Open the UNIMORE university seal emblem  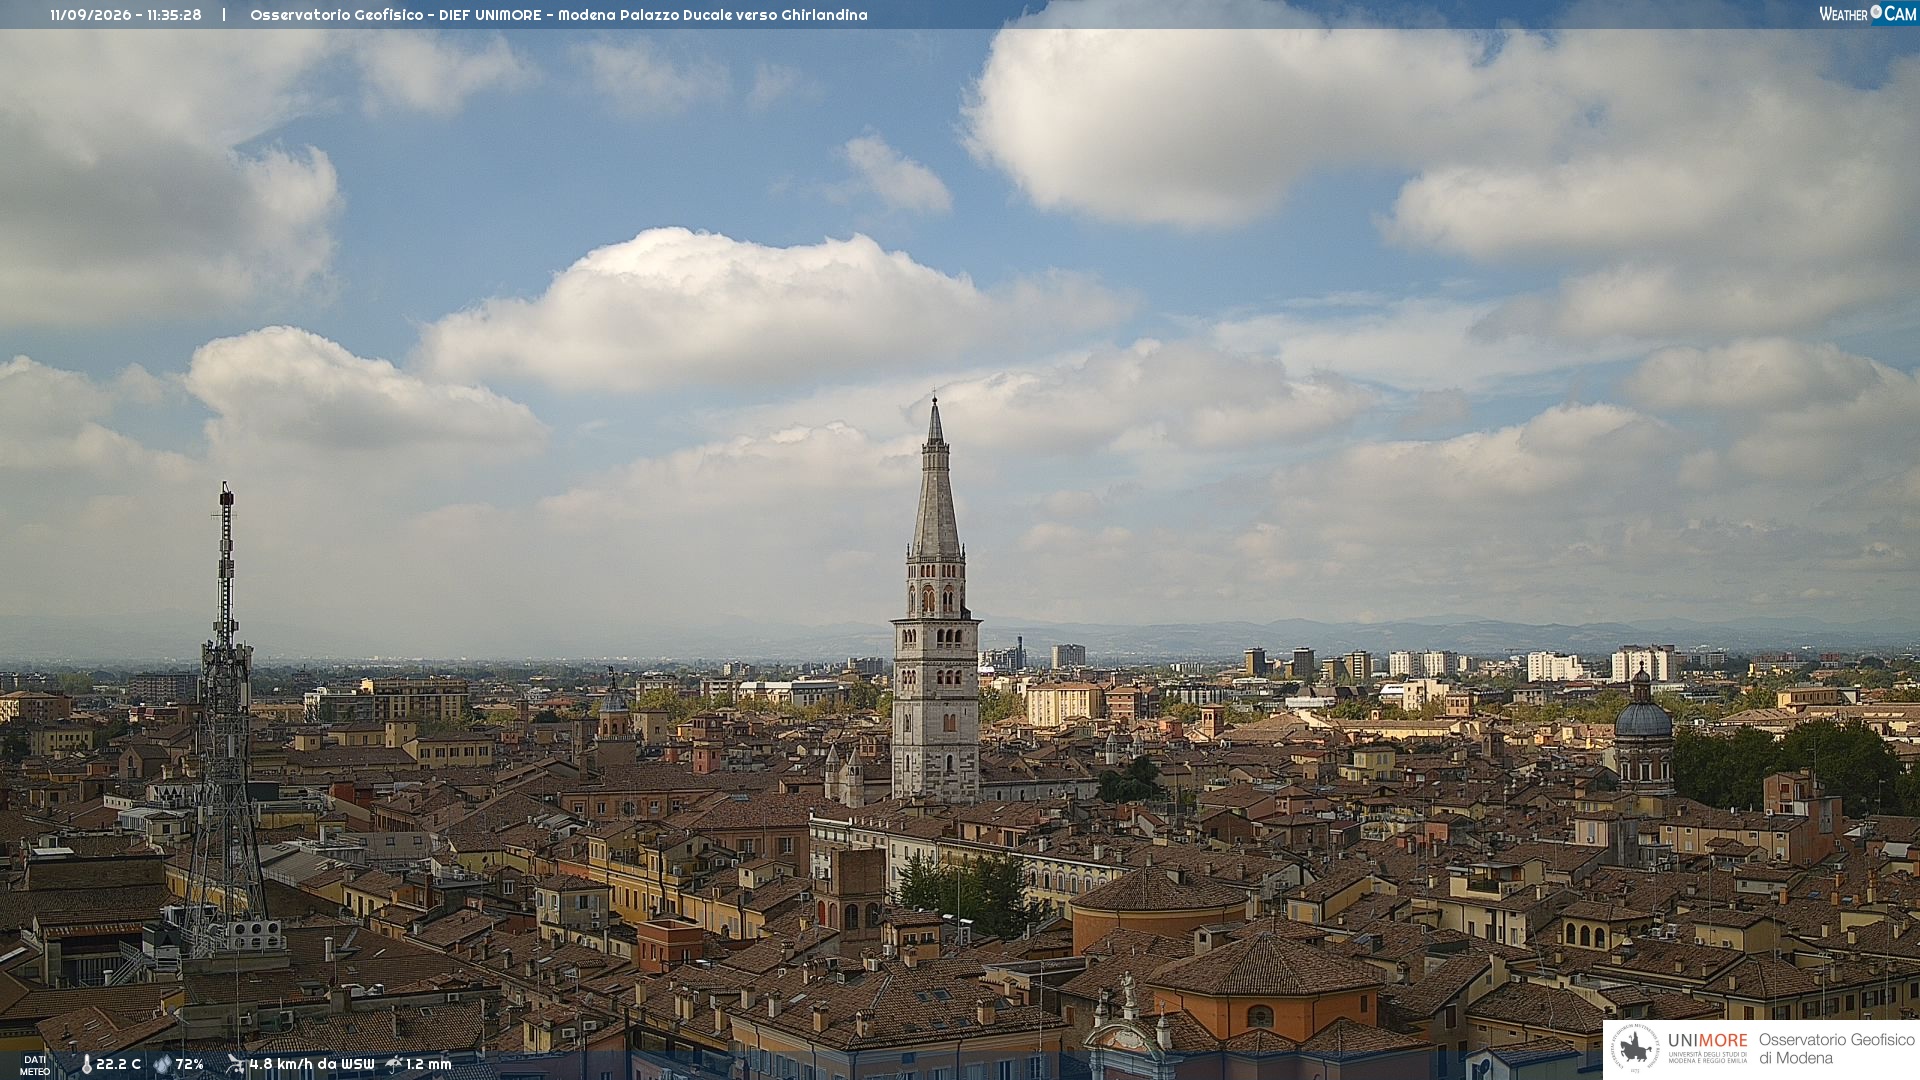point(1636,1049)
